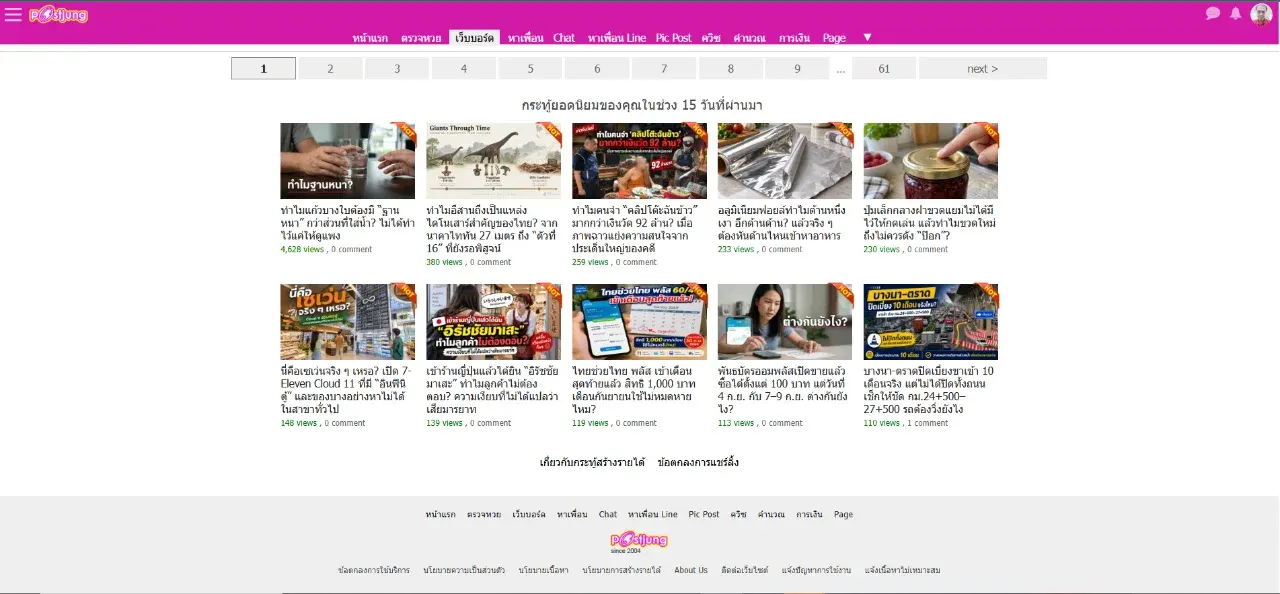
Task: Go to page 5 in pagination
Action: pyautogui.click(x=531, y=68)
